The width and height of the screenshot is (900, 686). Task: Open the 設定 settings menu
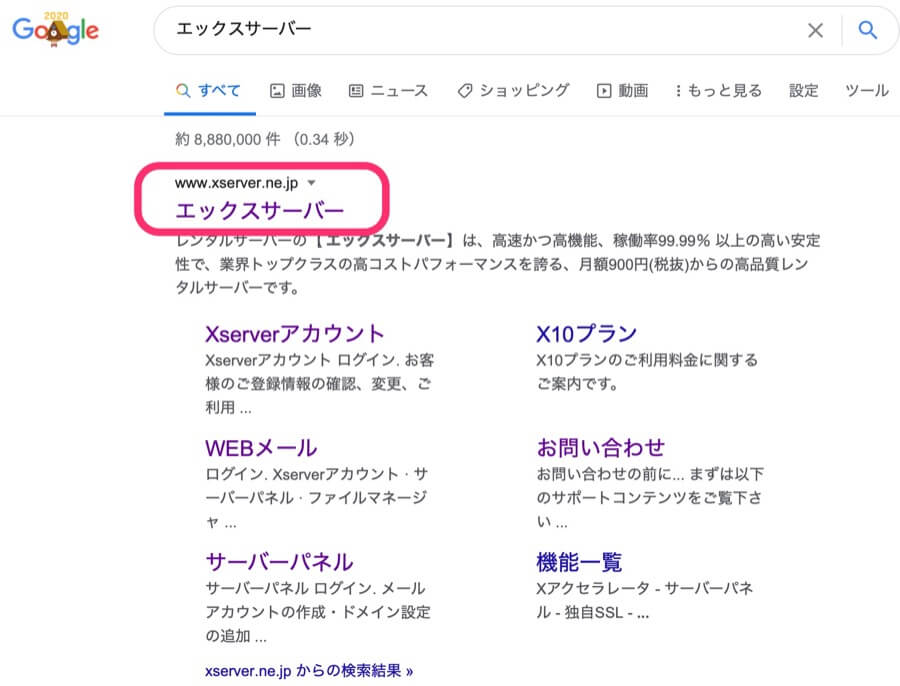(x=803, y=91)
